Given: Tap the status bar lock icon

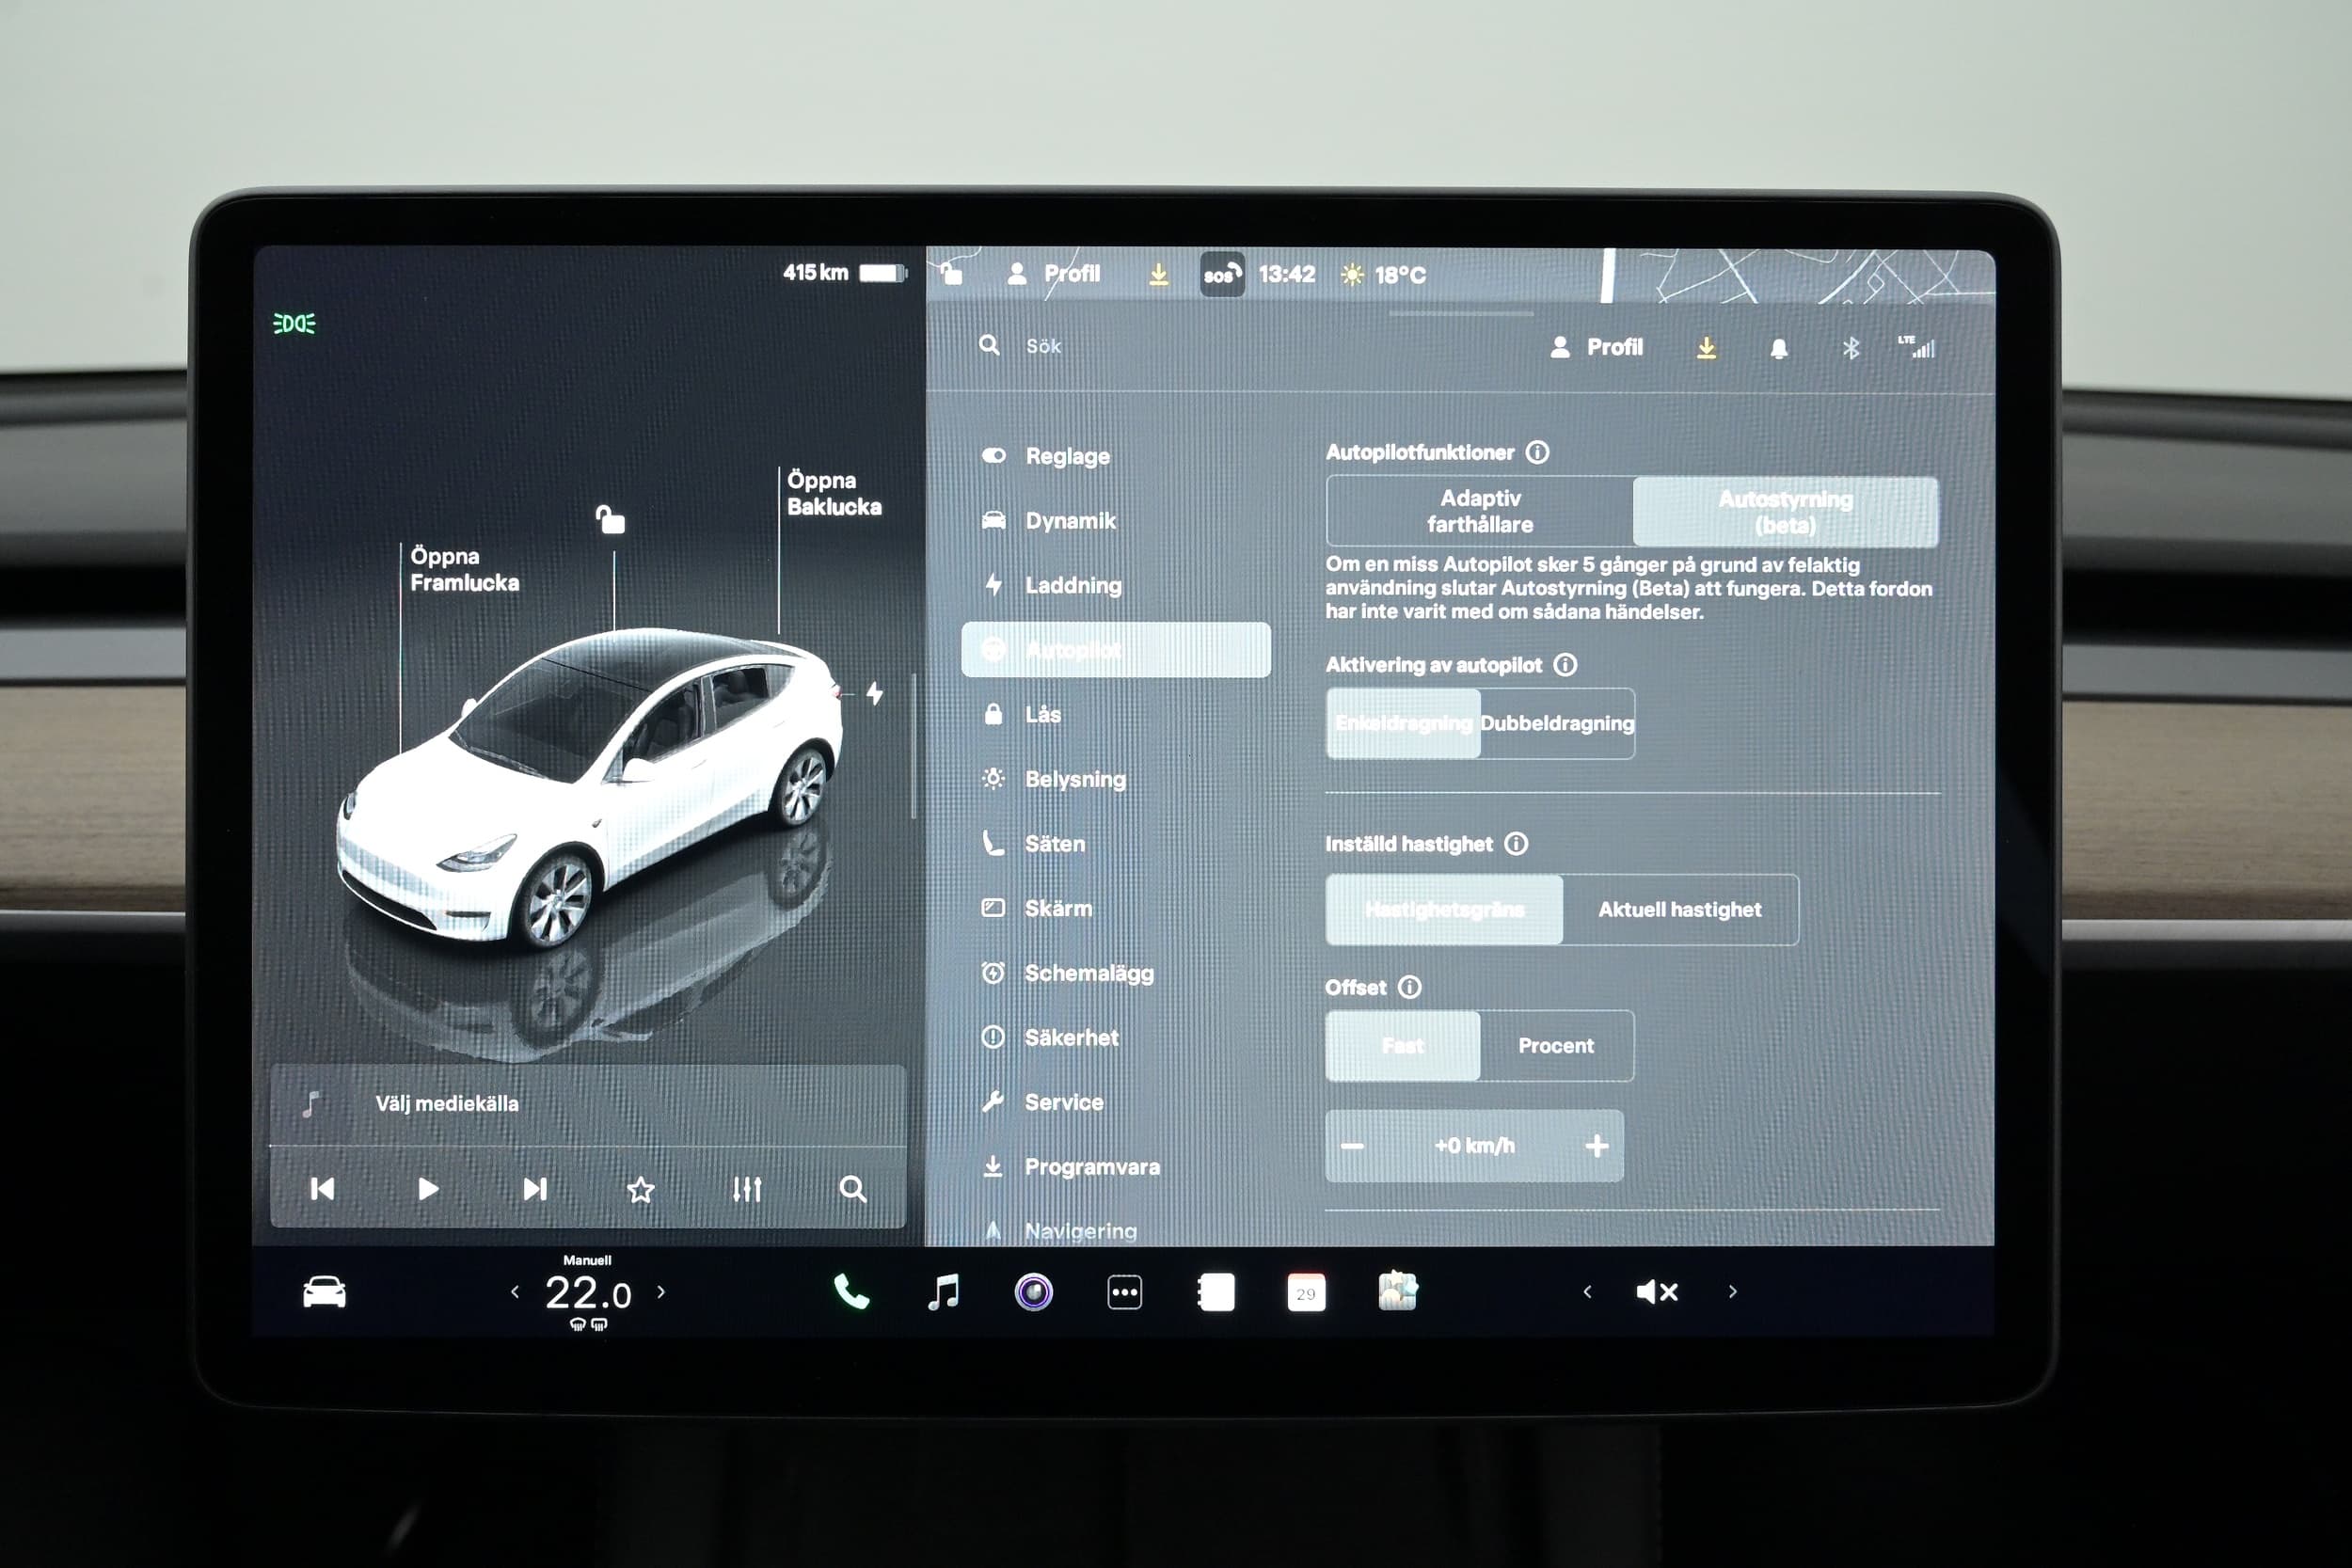Looking at the screenshot, I should pyautogui.click(x=951, y=272).
